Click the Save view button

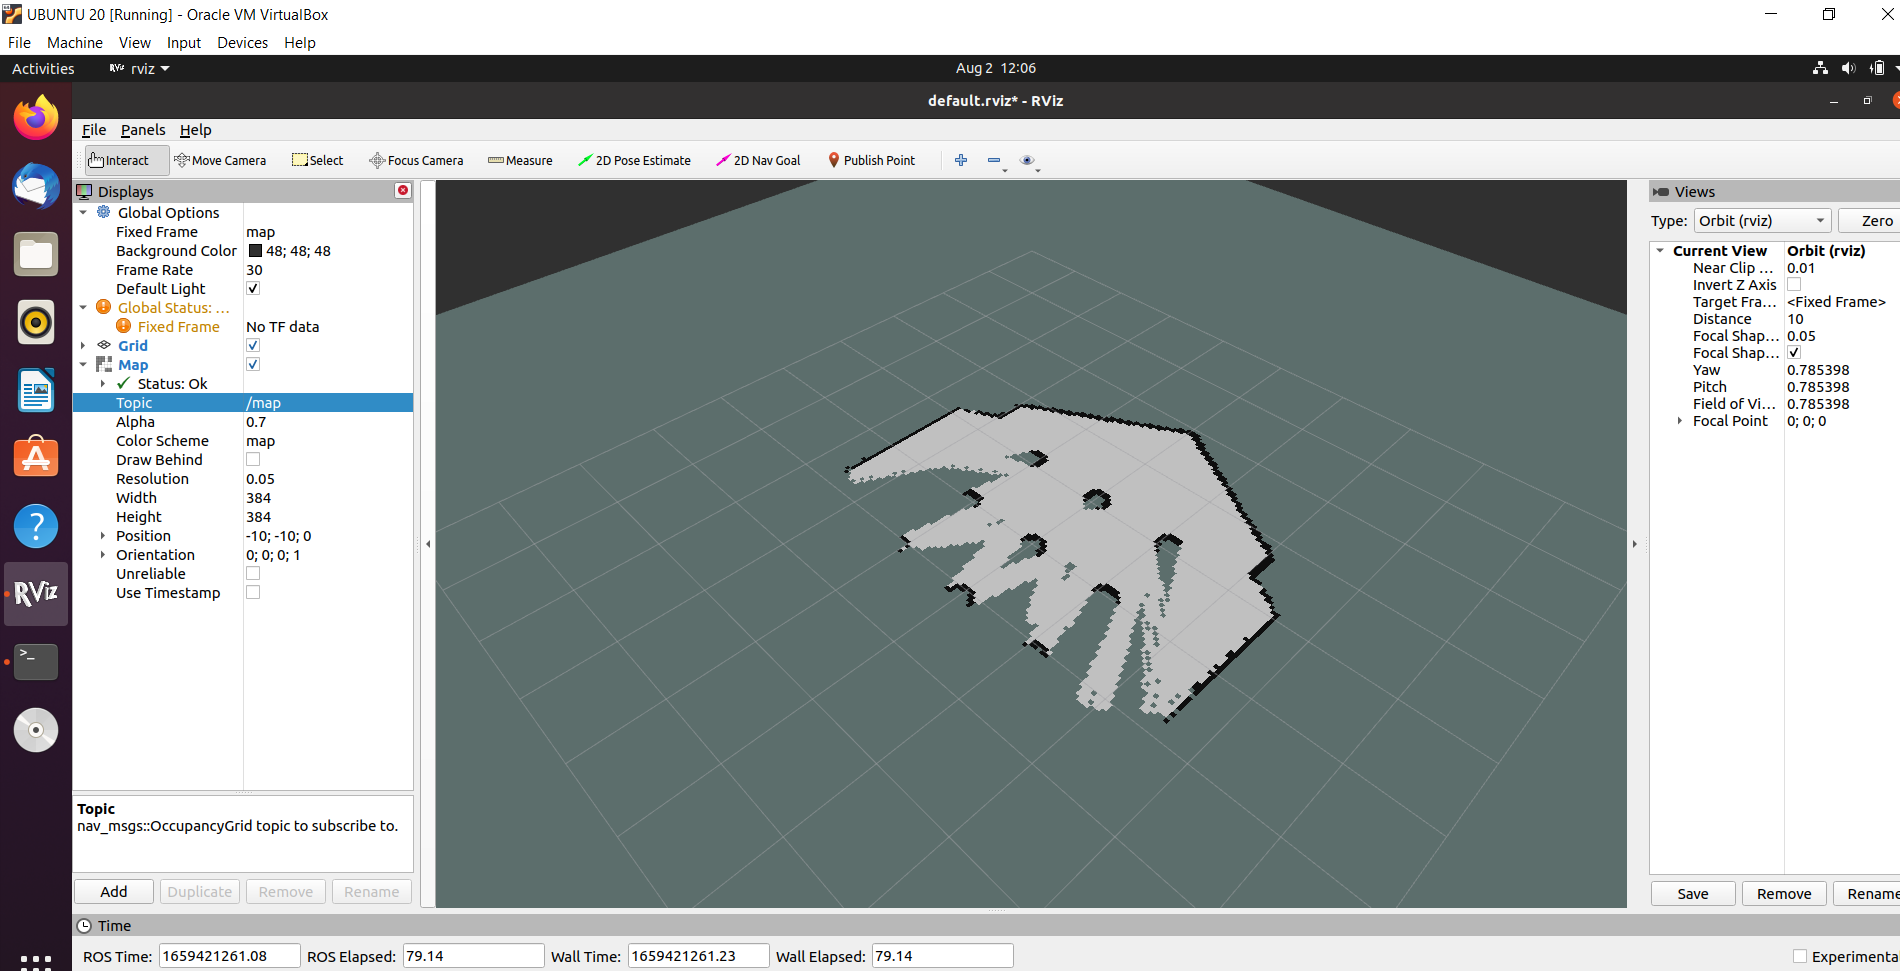pos(1693,894)
